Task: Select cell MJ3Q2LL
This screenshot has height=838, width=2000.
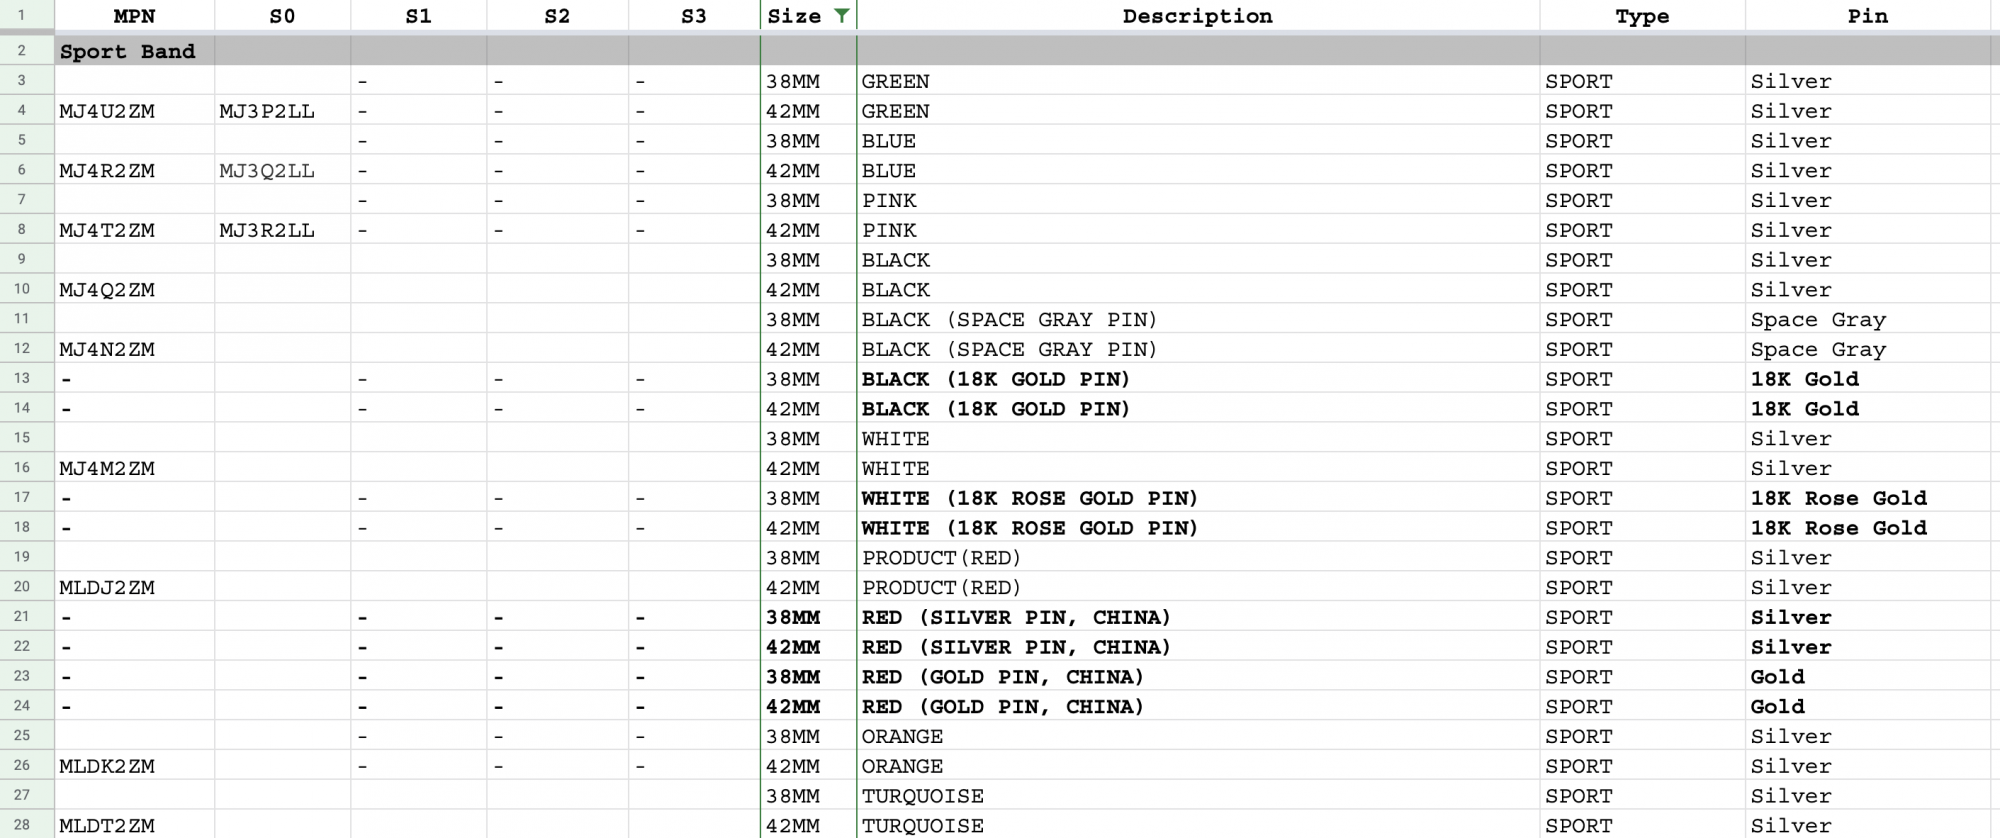Action: [282, 170]
